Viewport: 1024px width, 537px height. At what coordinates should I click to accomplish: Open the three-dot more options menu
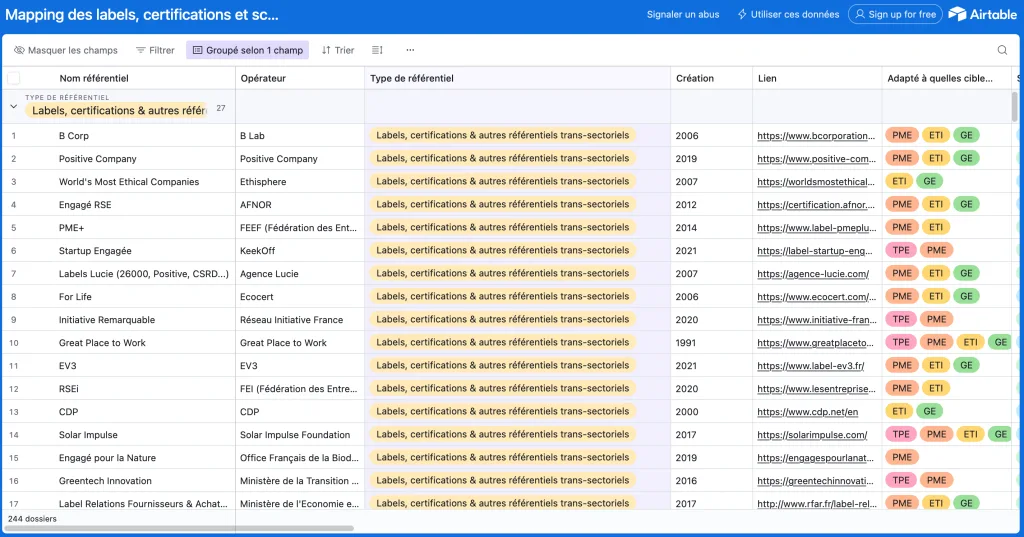pyautogui.click(x=410, y=50)
